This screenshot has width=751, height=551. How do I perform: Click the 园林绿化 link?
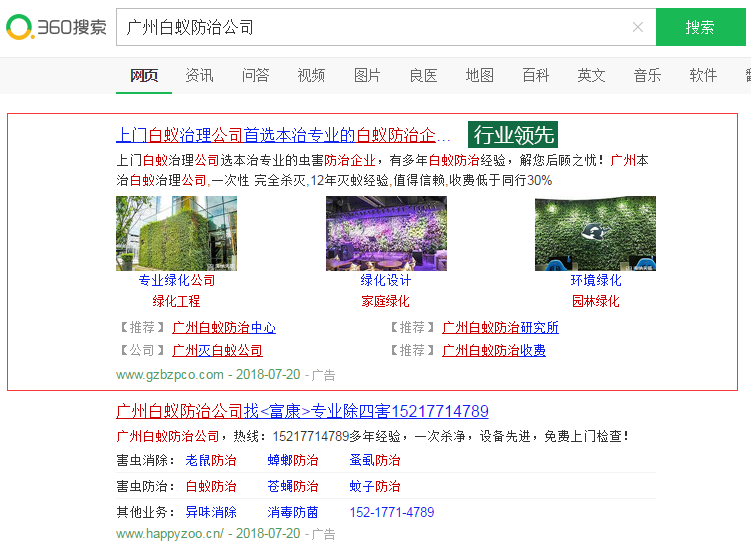click(x=596, y=301)
